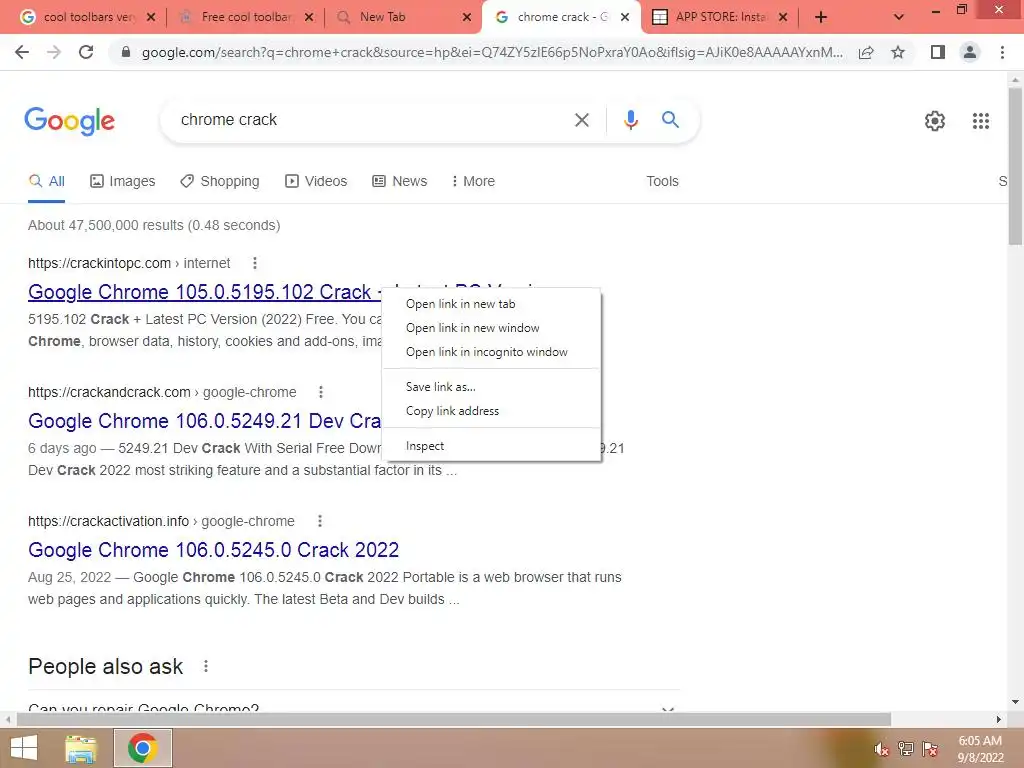Open Google quick settings gear

pyautogui.click(x=935, y=121)
